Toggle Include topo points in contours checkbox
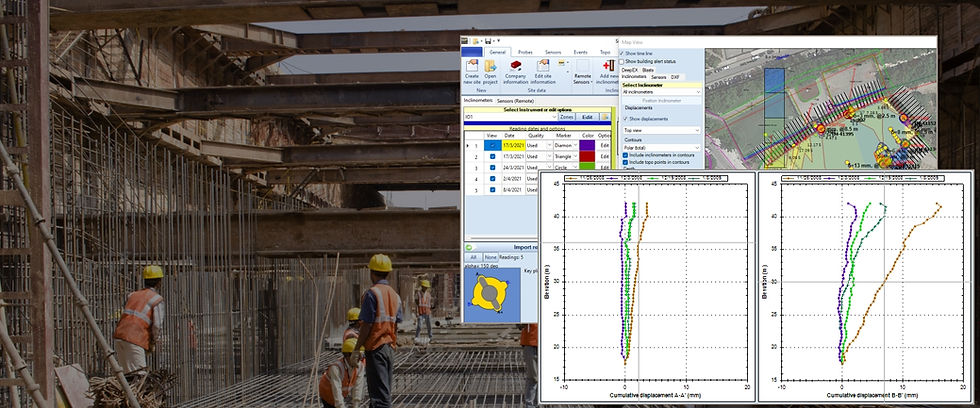This screenshot has width=980, height=408. pos(625,162)
